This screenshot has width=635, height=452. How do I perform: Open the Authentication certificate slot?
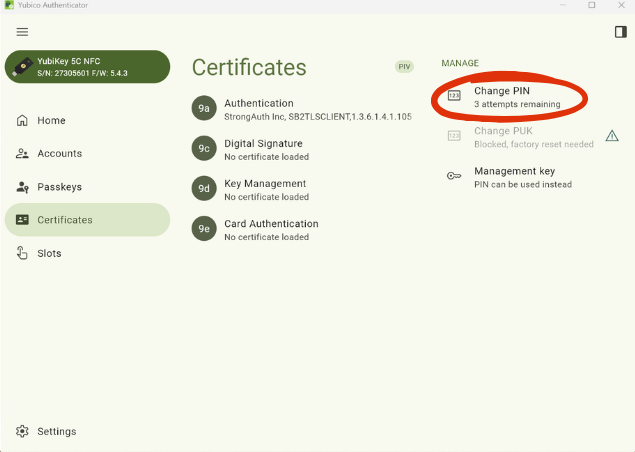pos(302,109)
